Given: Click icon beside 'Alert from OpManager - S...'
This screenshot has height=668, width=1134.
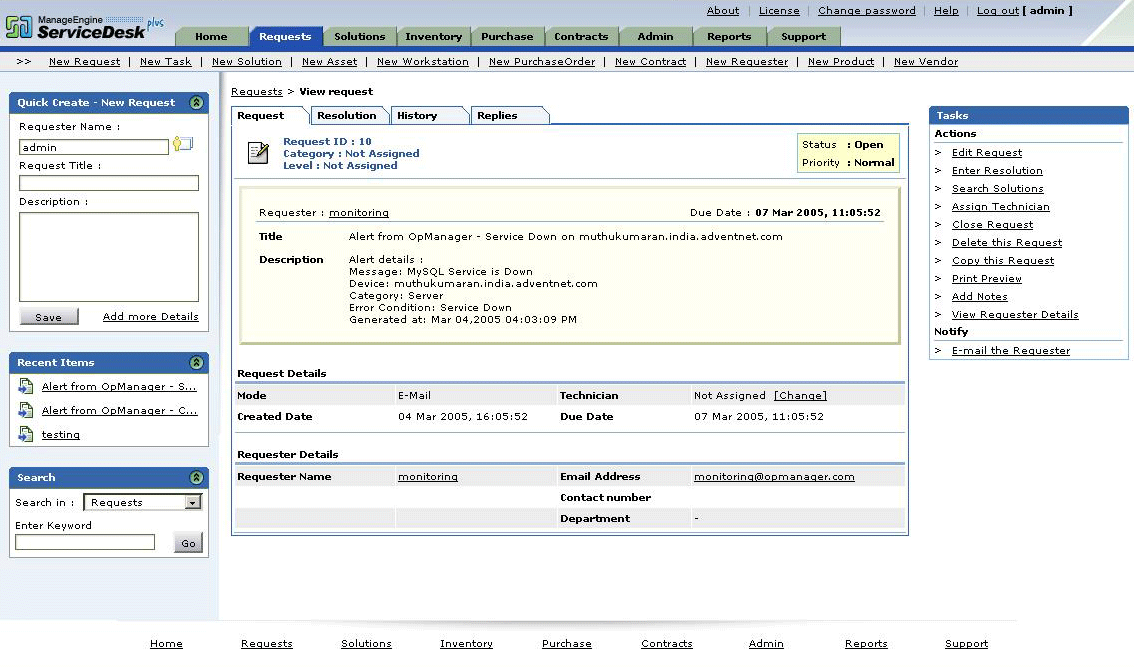Looking at the screenshot, I should point(26,386).
